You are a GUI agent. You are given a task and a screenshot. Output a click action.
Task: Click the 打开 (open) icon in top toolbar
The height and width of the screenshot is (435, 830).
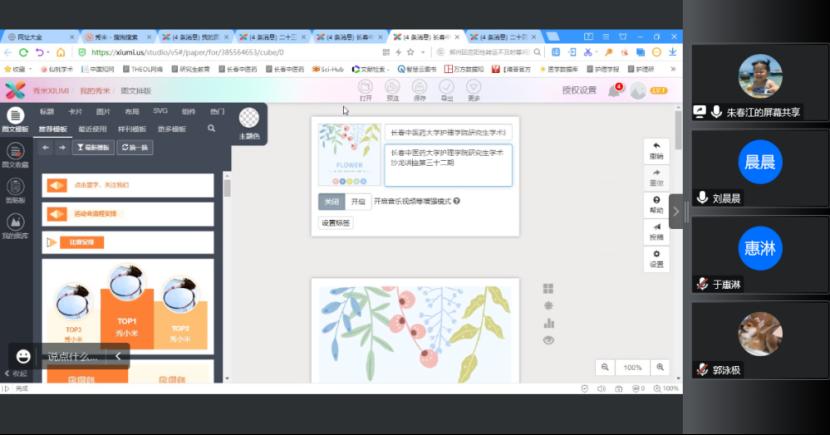pyautogui.click(x=365, y=92)
